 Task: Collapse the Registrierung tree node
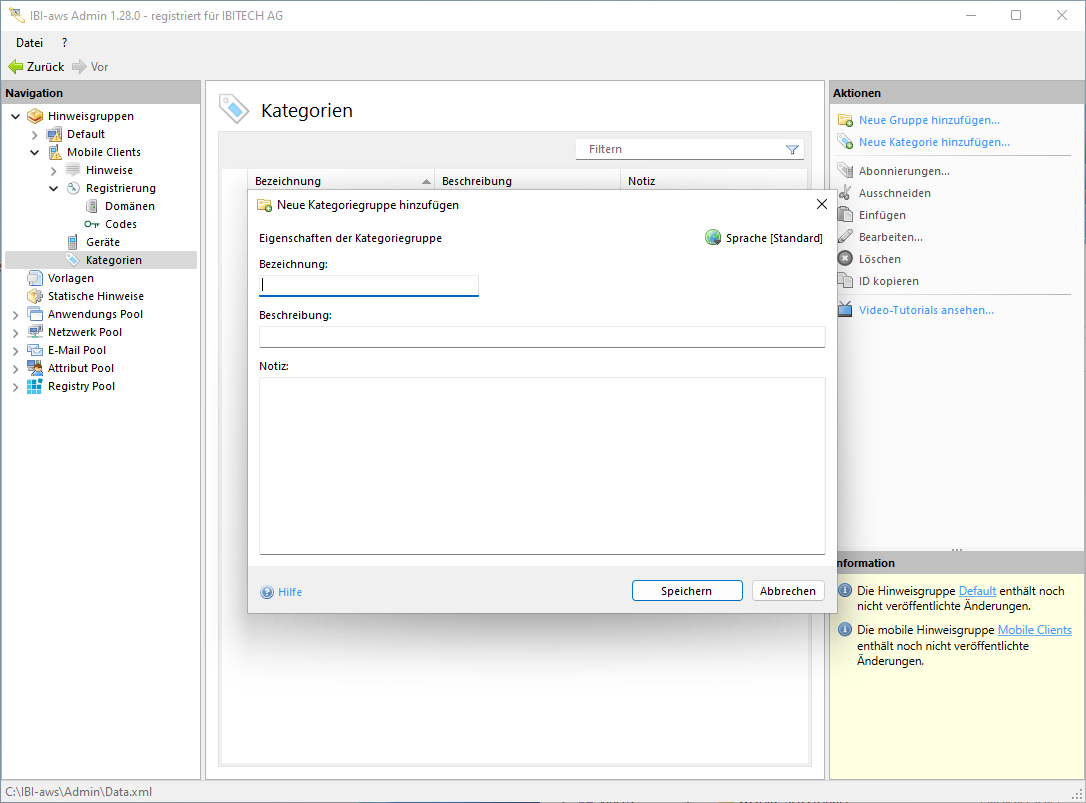pyautogui.click(x=54, y=189)
